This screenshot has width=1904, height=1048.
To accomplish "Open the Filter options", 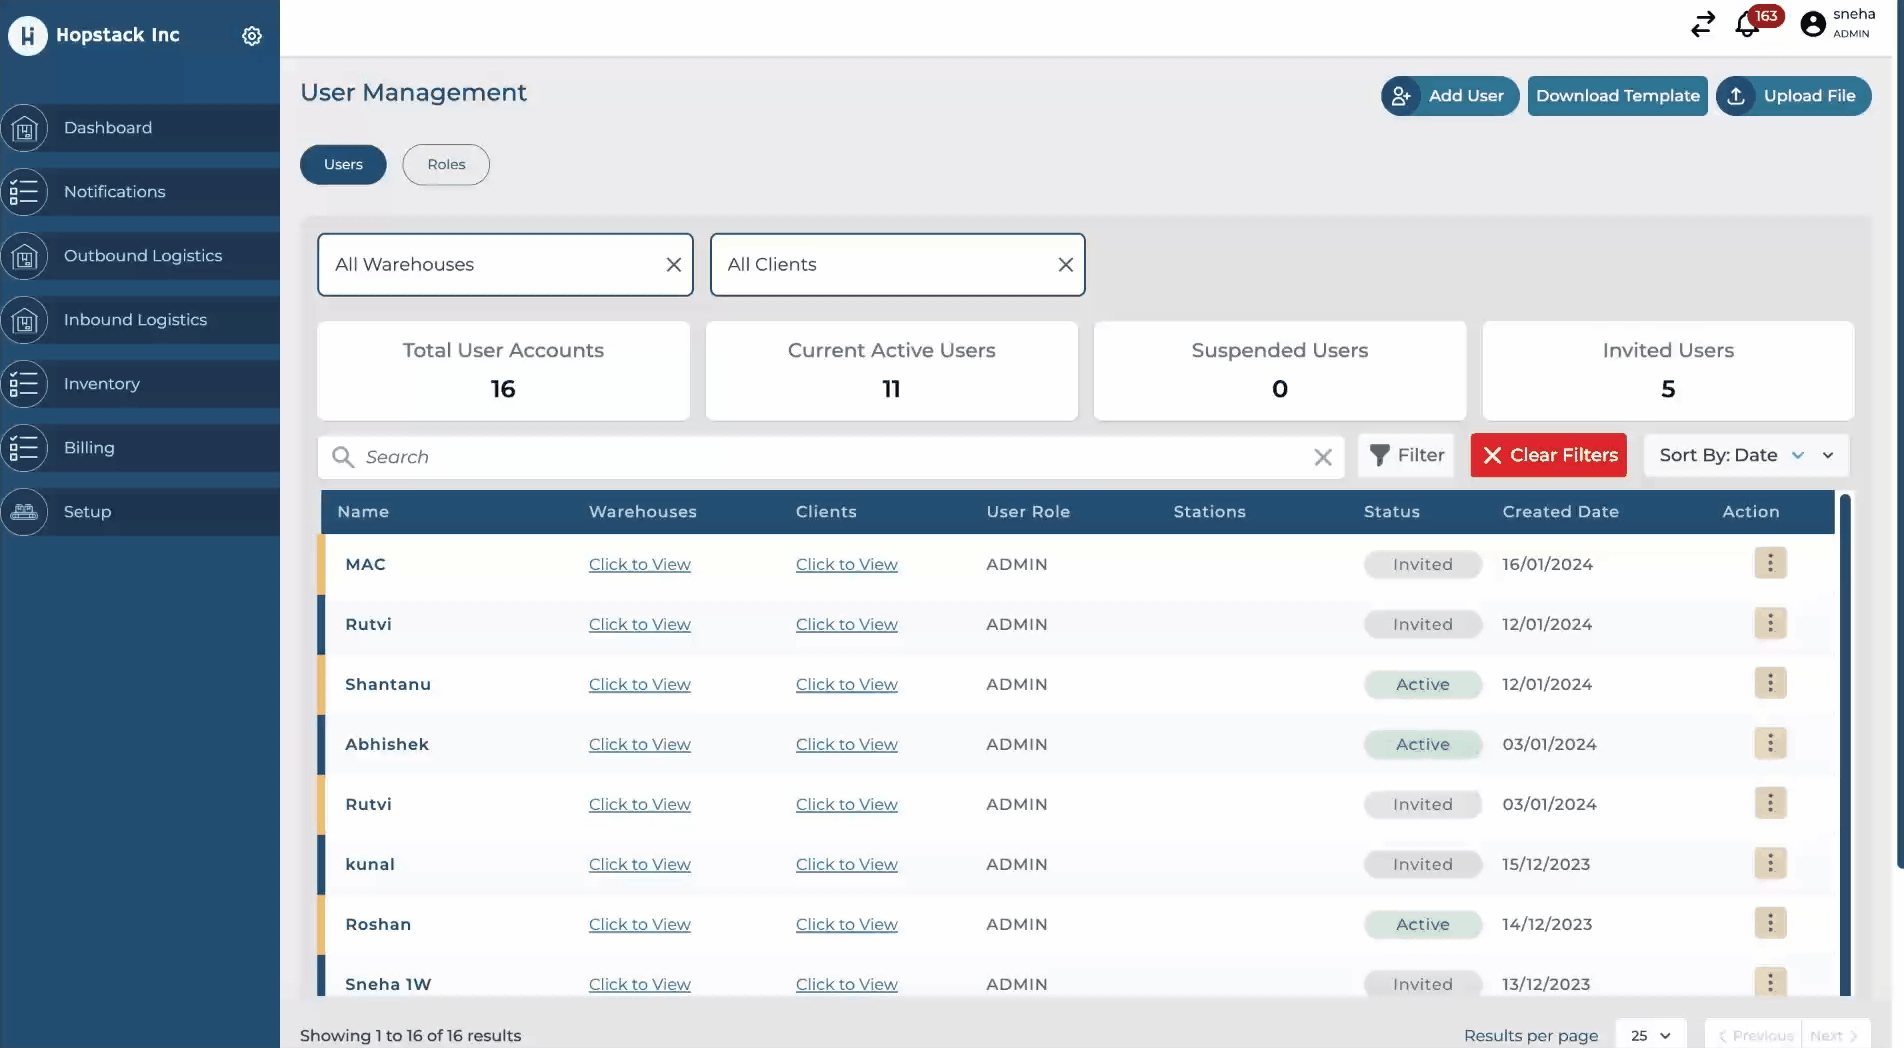I will pos(1406,456).
